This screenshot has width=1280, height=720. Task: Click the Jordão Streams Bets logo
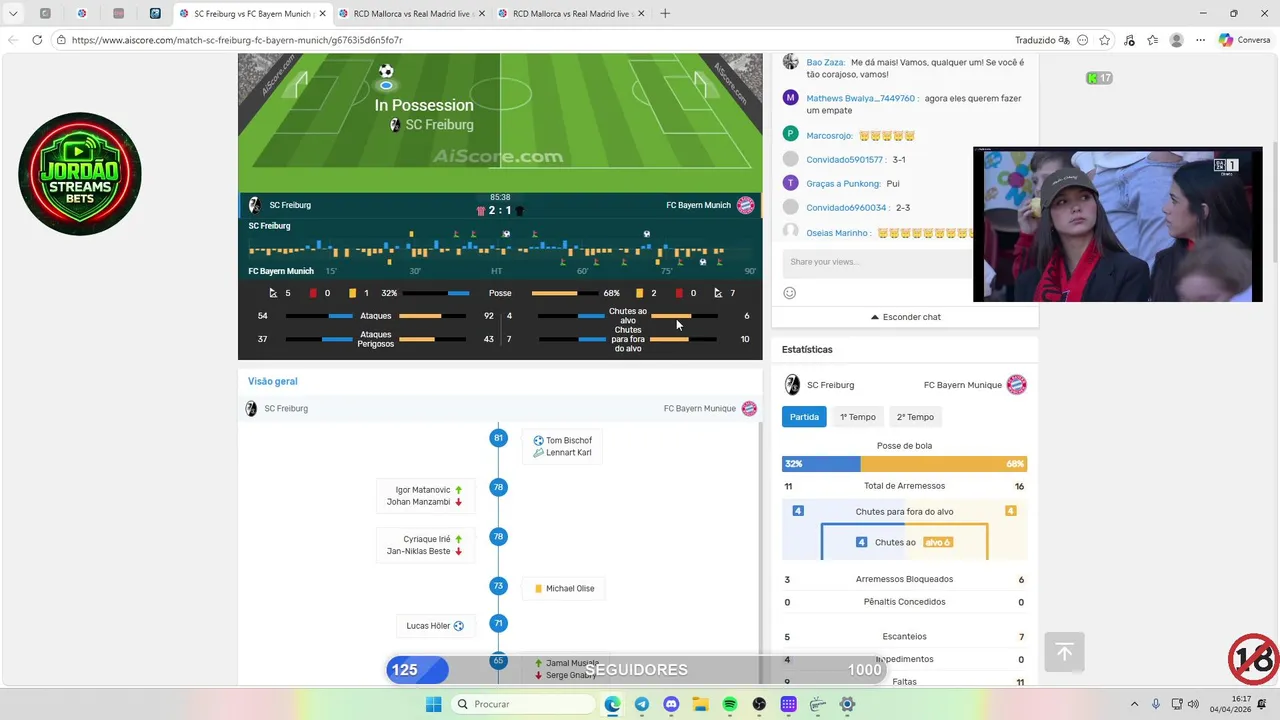coord(80,174)
